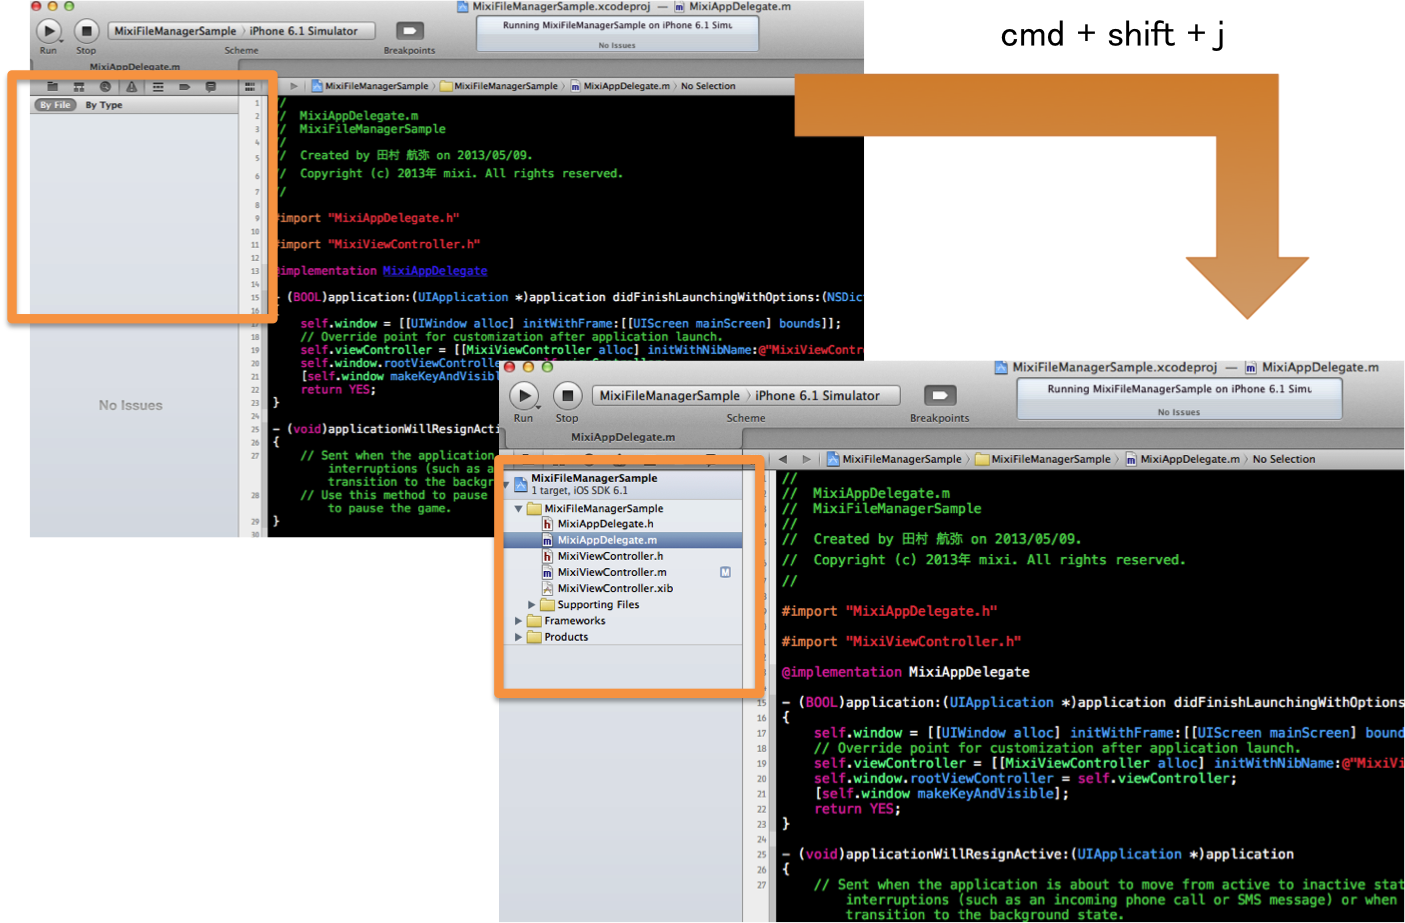Select the By File filter in upper-left window
The height and width of the screenshot is (923, 1405).
tap(55, 105)
